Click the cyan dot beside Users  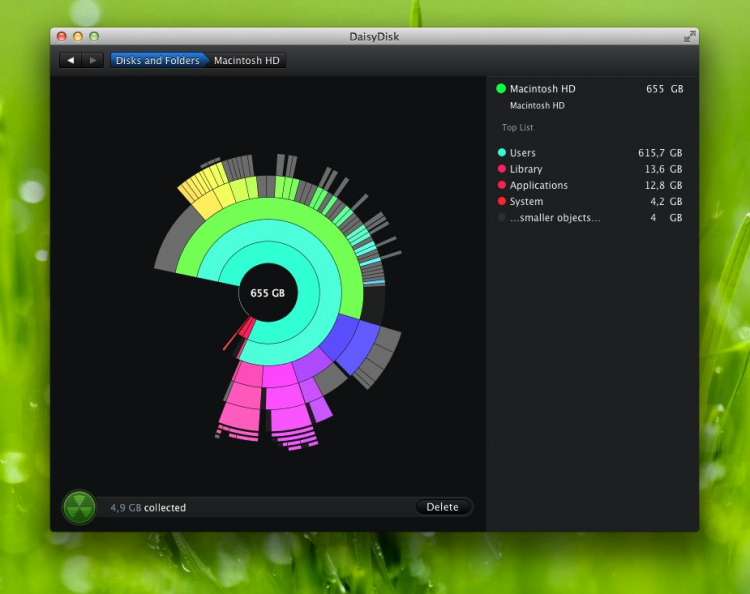click(x=502, y=153)
